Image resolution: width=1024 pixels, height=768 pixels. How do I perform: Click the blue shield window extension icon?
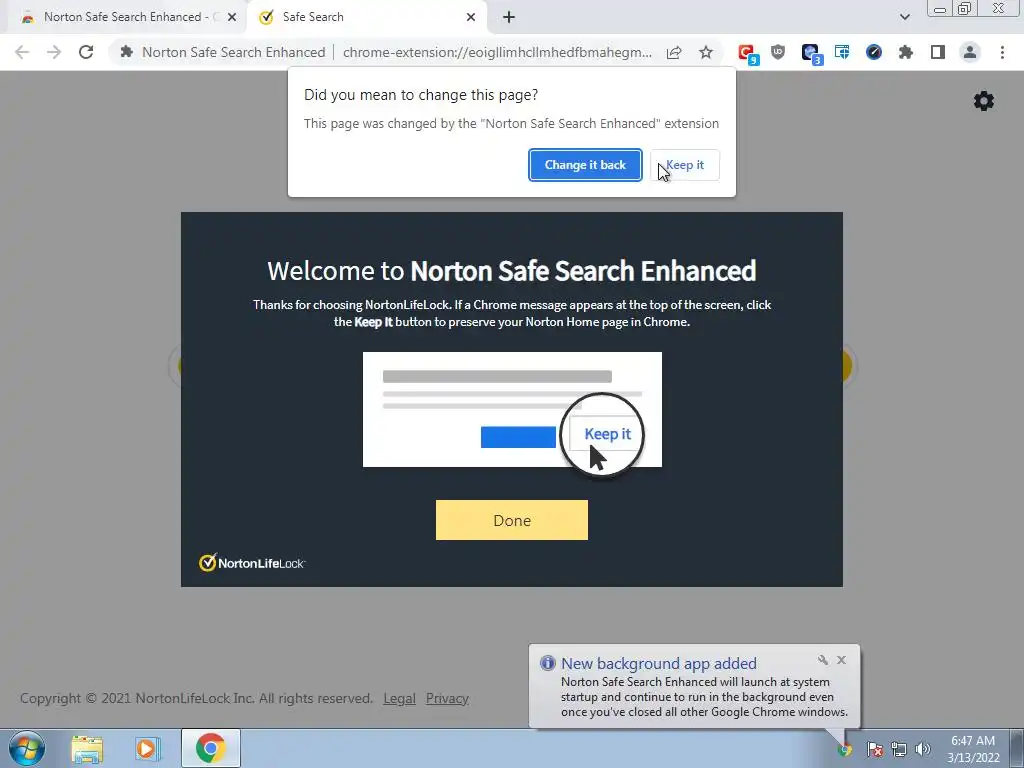click(x=842, y=52)
